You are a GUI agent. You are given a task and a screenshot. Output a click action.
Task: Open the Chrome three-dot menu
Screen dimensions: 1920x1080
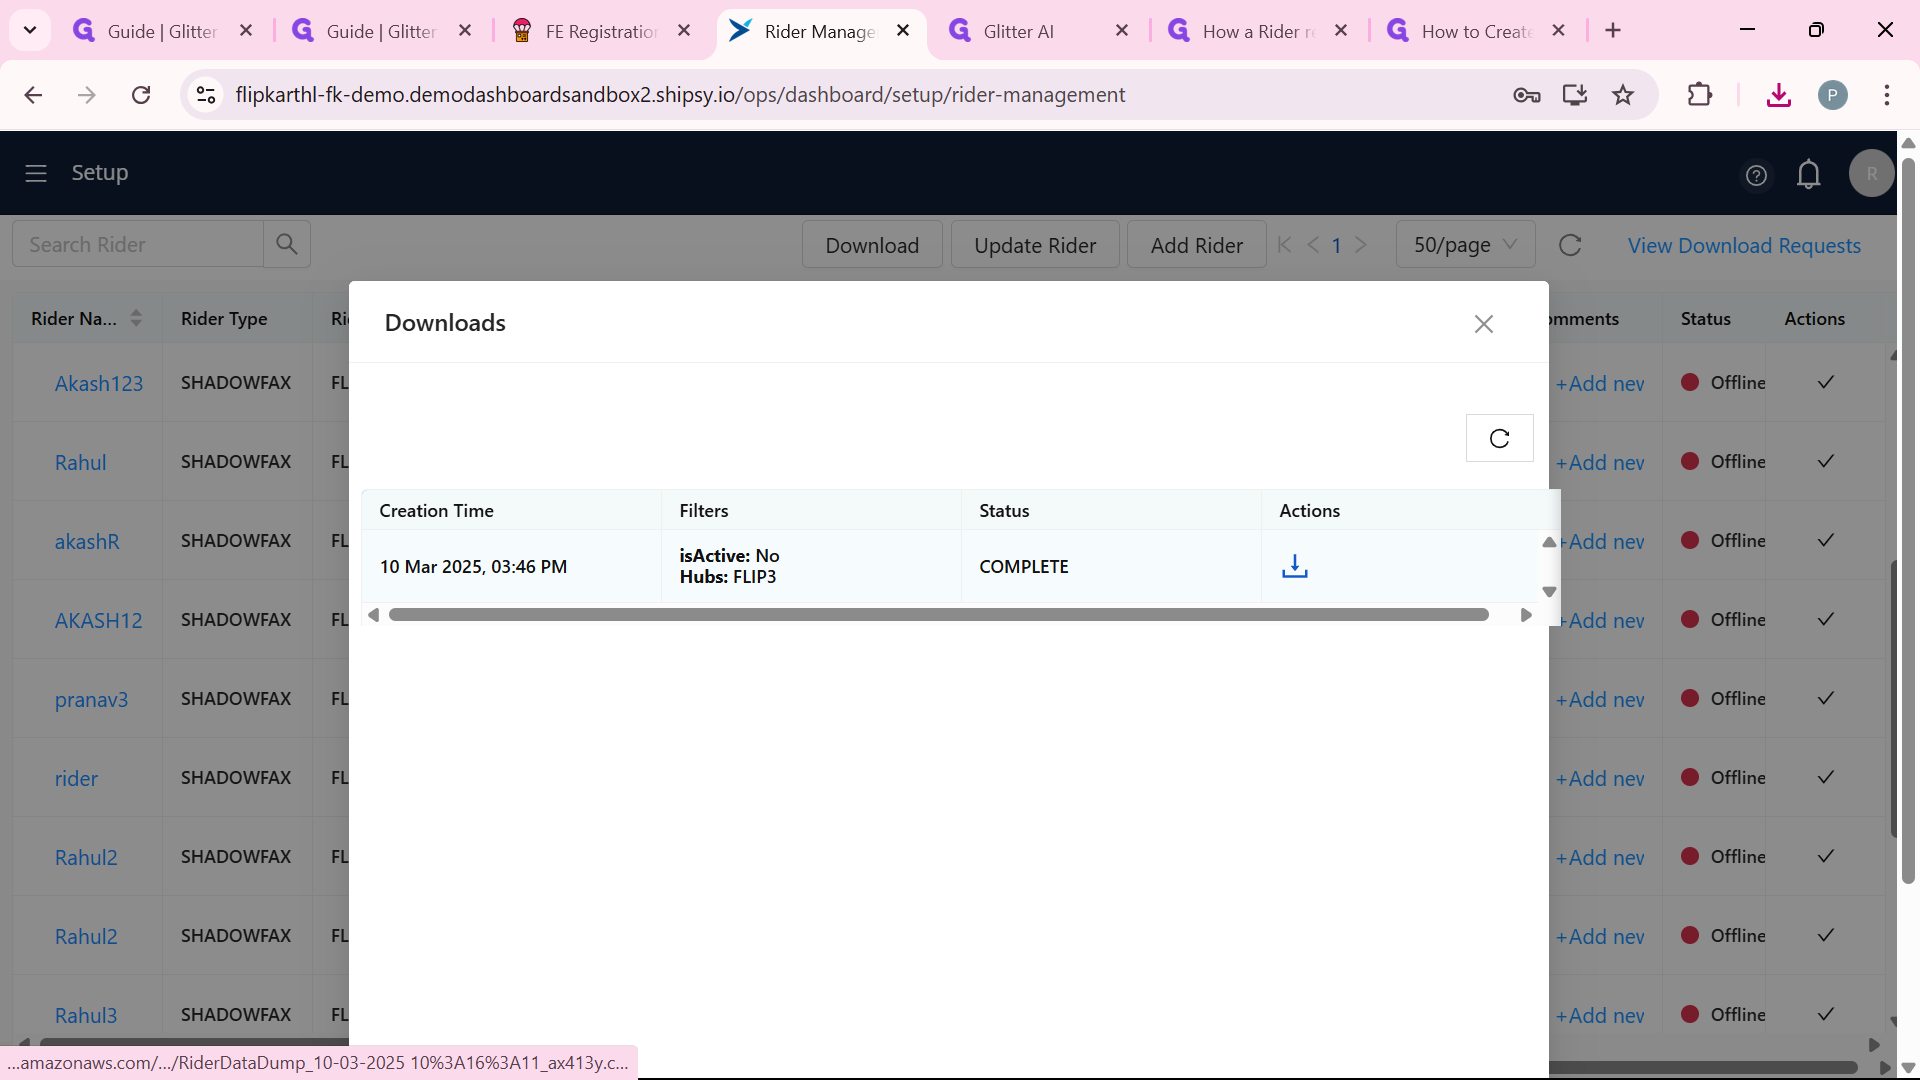1887,95
